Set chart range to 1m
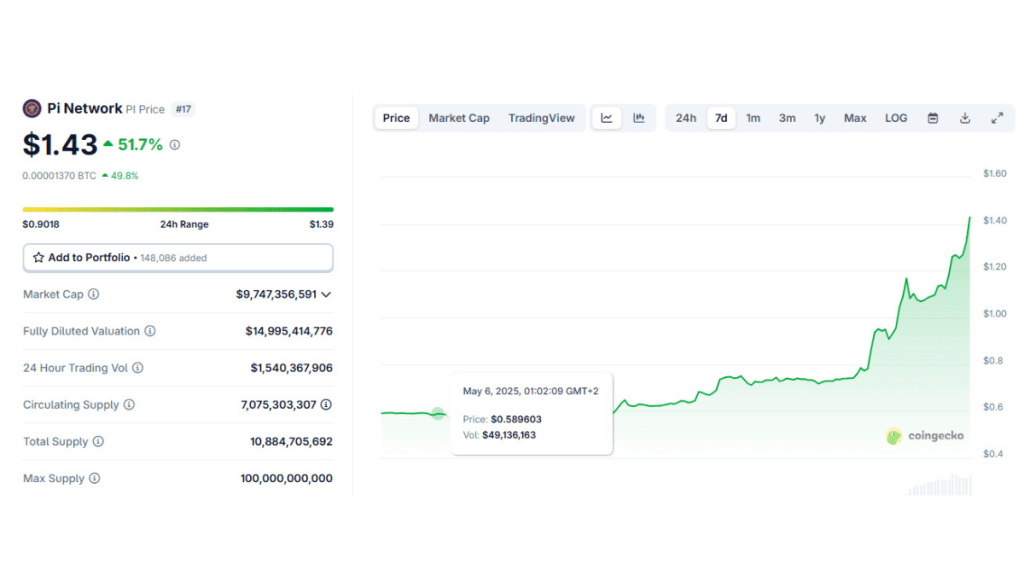This screenshot has width=1024, height=576. point(754,118)
